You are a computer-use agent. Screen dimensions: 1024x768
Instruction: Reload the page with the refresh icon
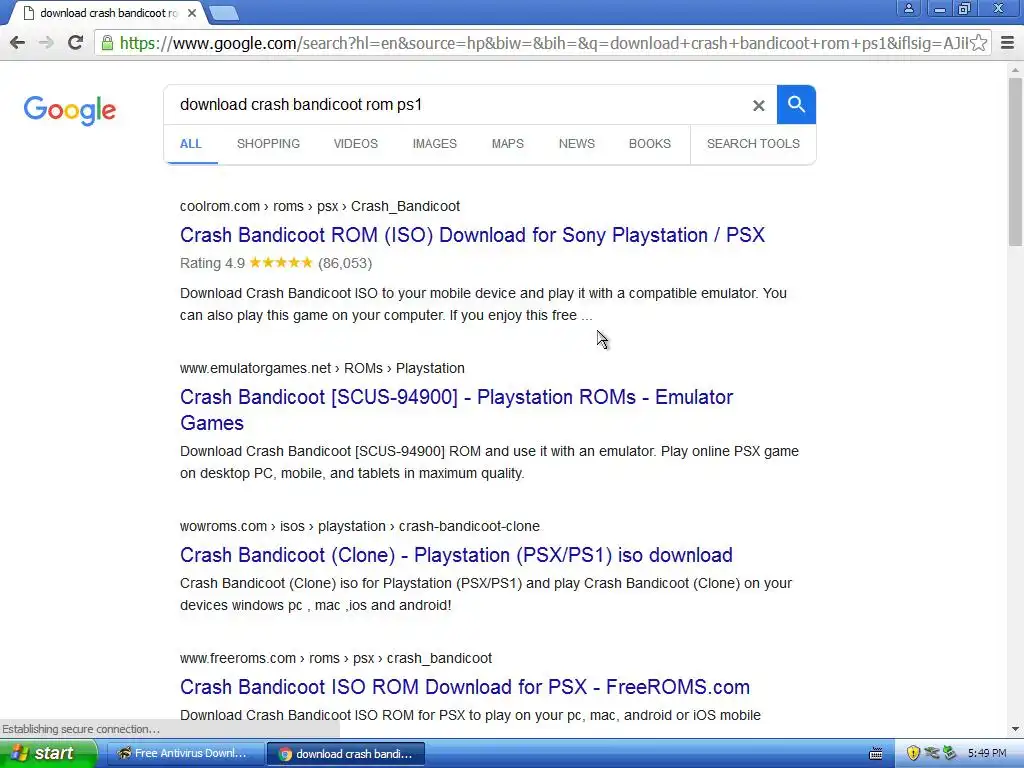pos(75,43)
